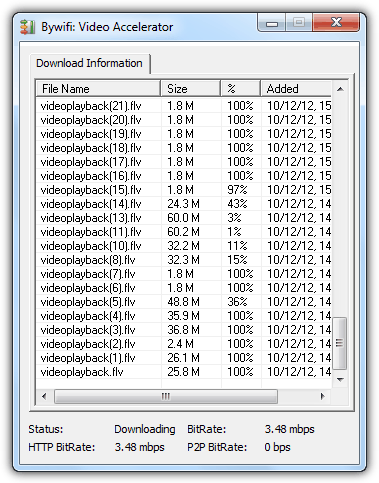Click the 26.1 M size cell
Screen dimensions: 379x483
[183, 358]
